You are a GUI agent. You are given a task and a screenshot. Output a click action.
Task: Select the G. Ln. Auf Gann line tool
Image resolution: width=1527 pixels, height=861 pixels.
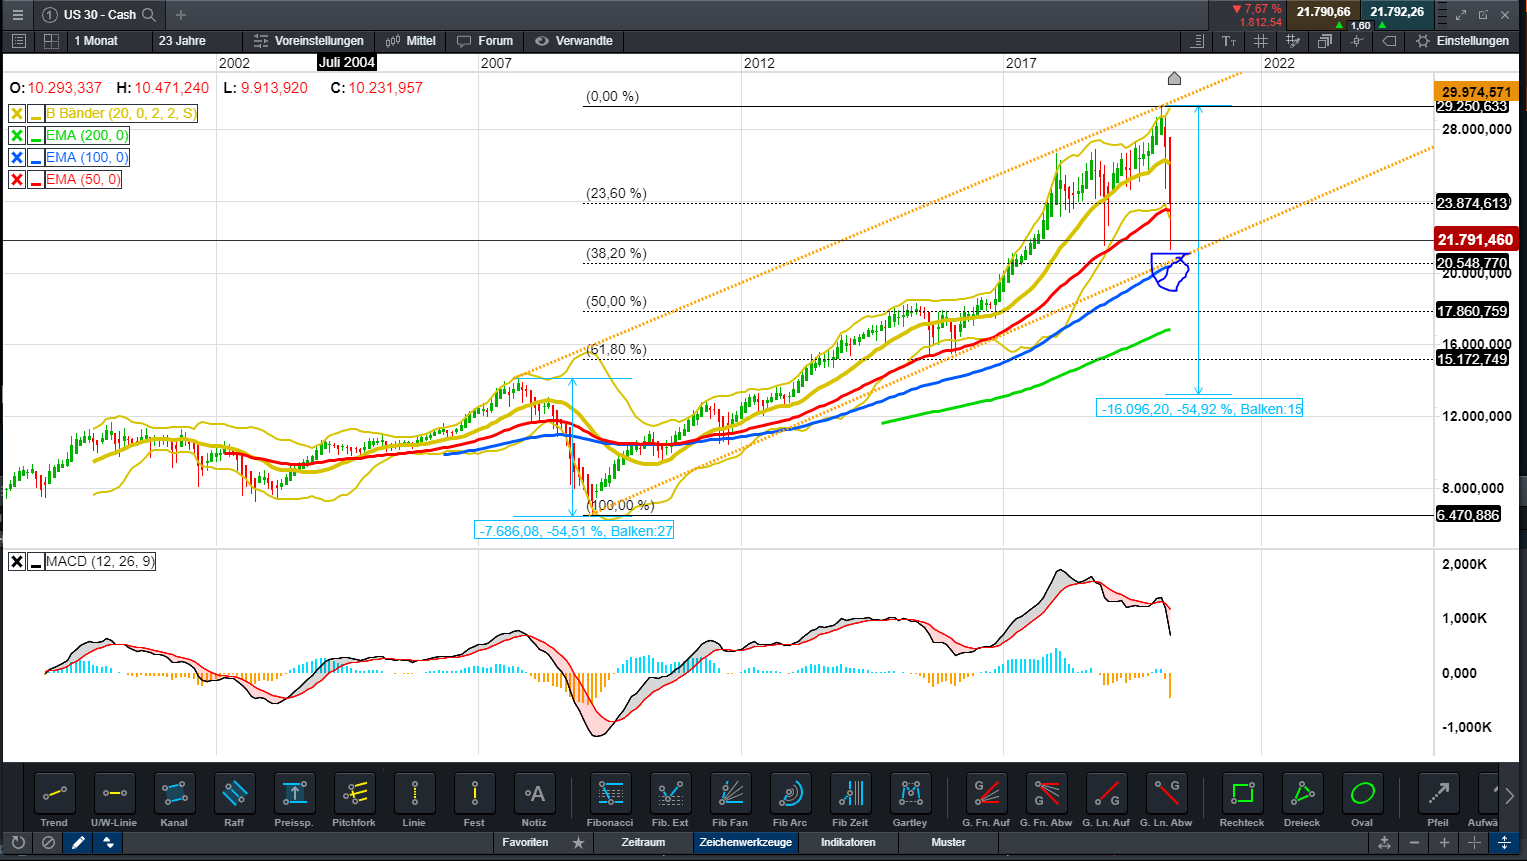coord(1106,794)
